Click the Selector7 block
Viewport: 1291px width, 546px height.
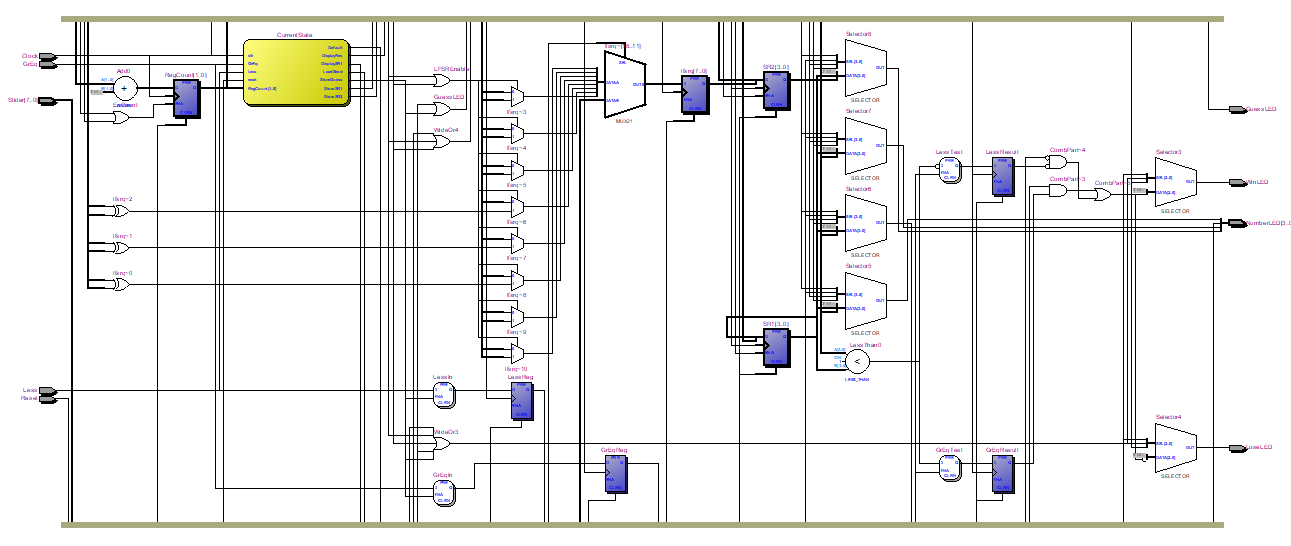pos(865,145)
